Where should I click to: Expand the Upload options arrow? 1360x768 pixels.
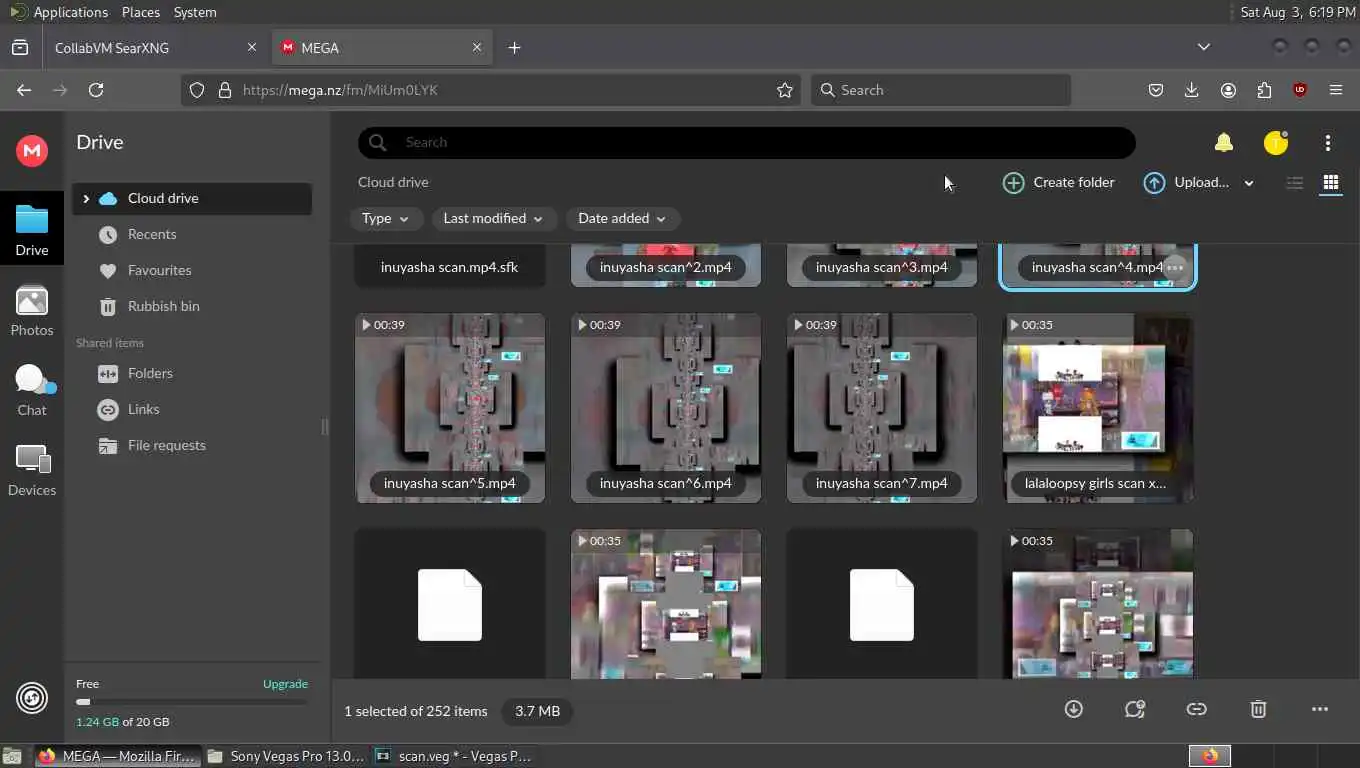click(1248, 183)
